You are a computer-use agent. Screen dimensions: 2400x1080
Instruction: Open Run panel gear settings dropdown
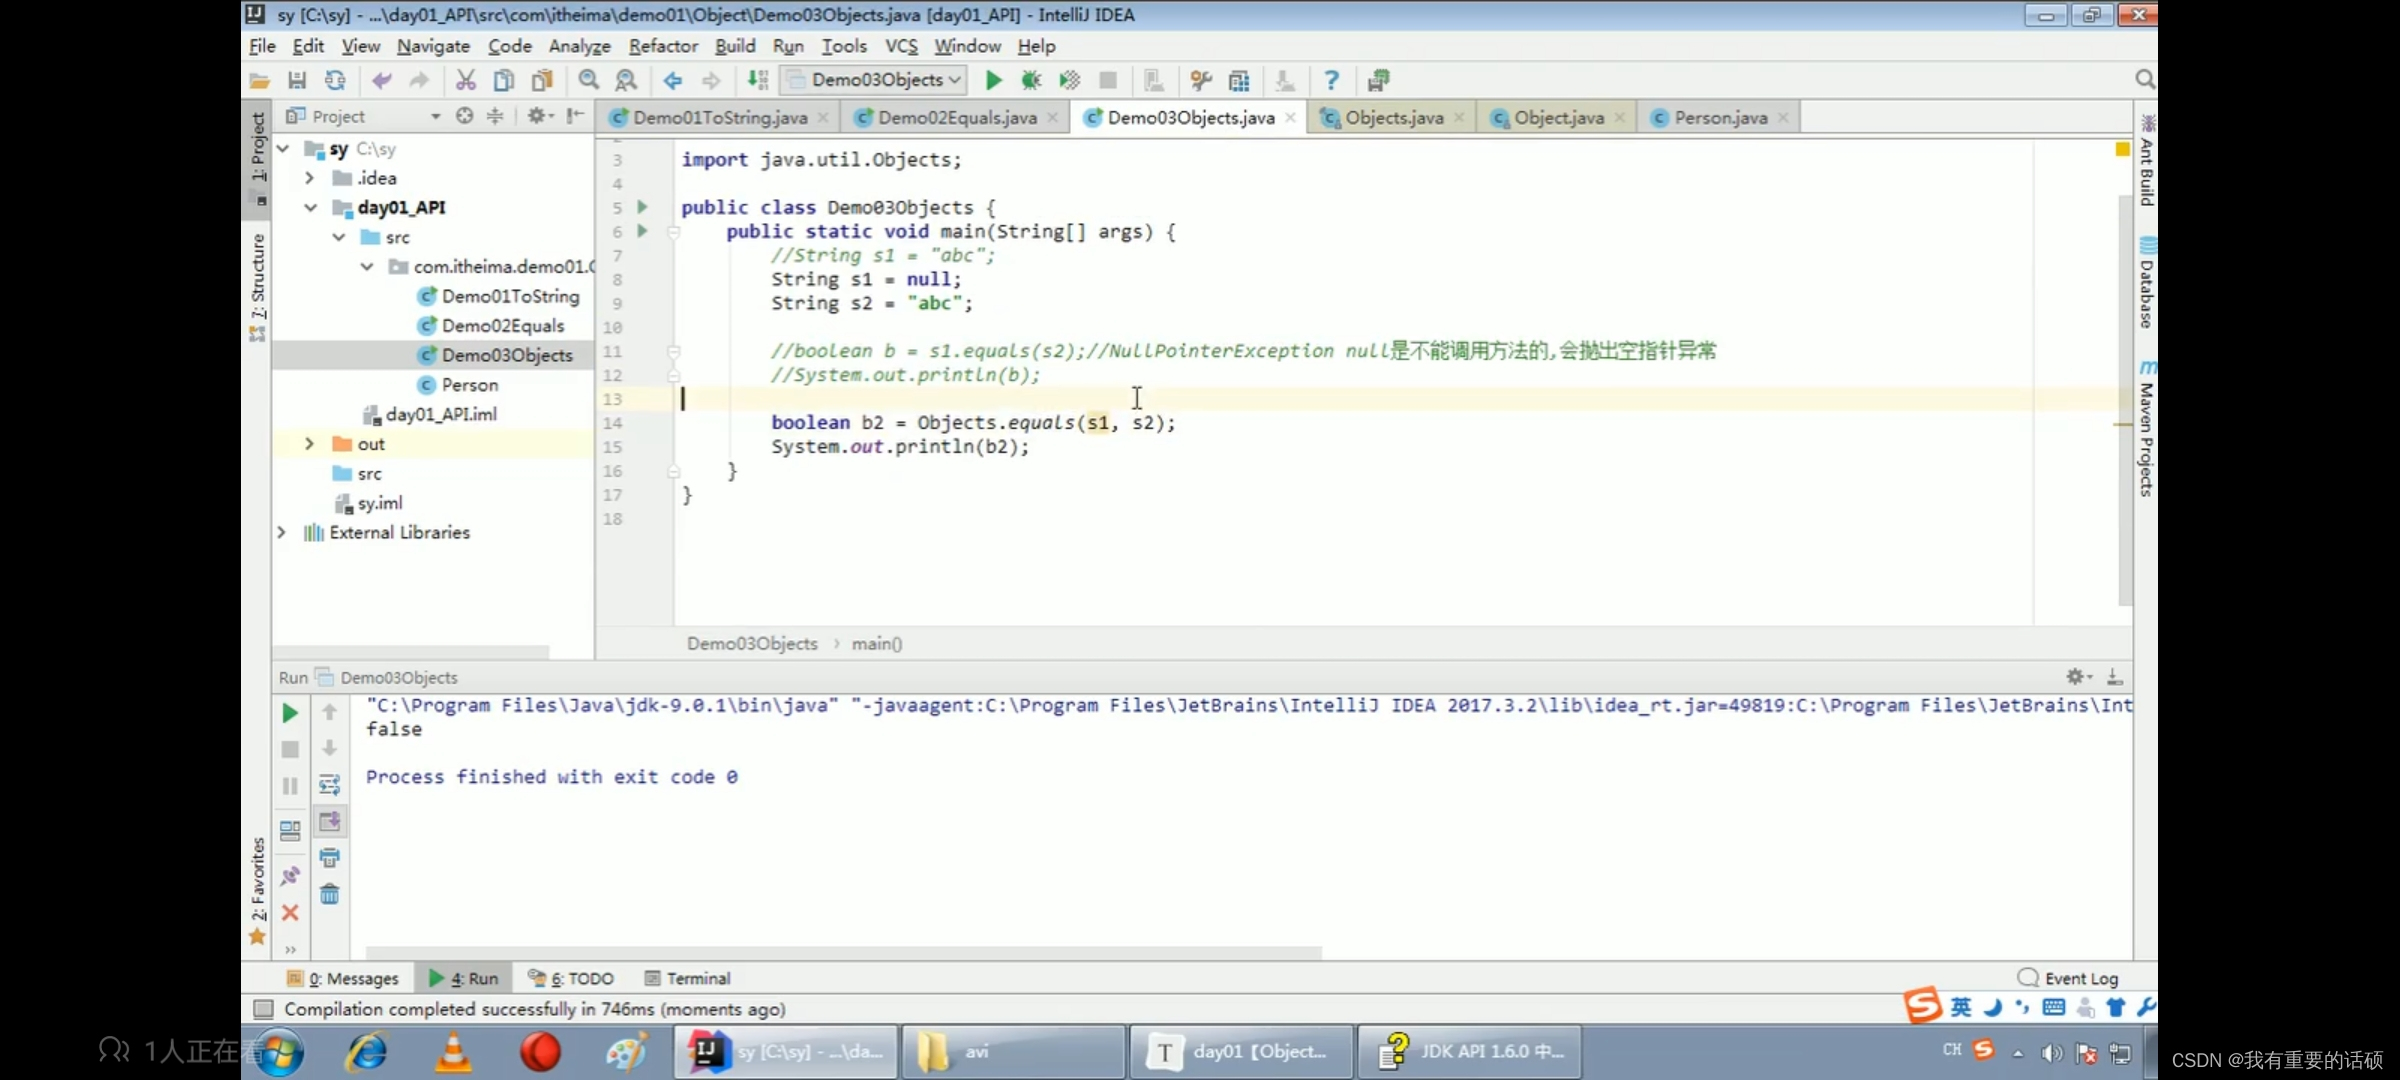[x=2079, y=677]
